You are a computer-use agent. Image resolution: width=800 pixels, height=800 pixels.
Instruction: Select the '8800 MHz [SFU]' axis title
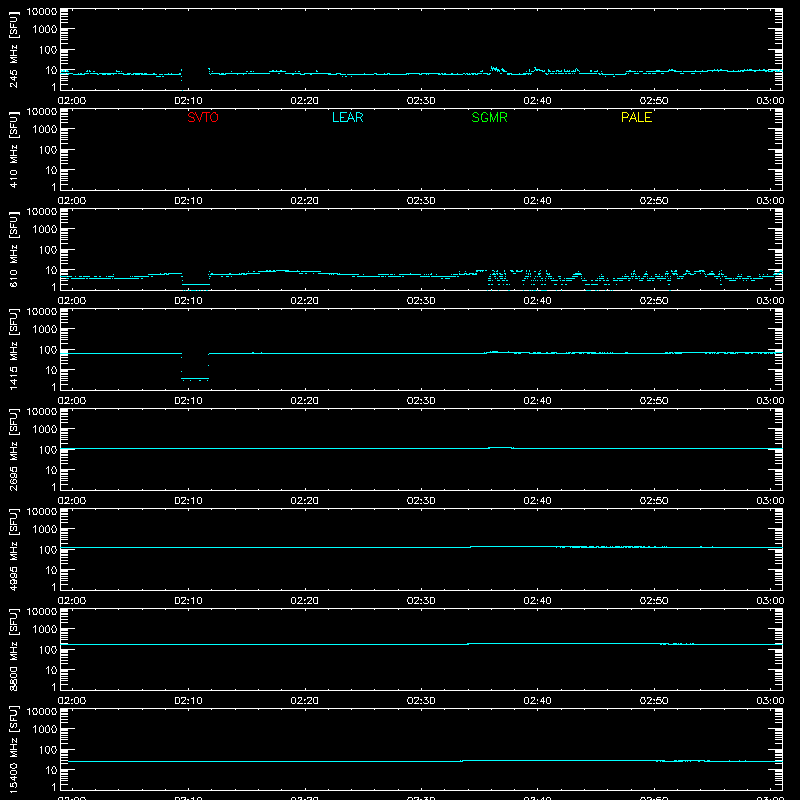coord(14,649)
